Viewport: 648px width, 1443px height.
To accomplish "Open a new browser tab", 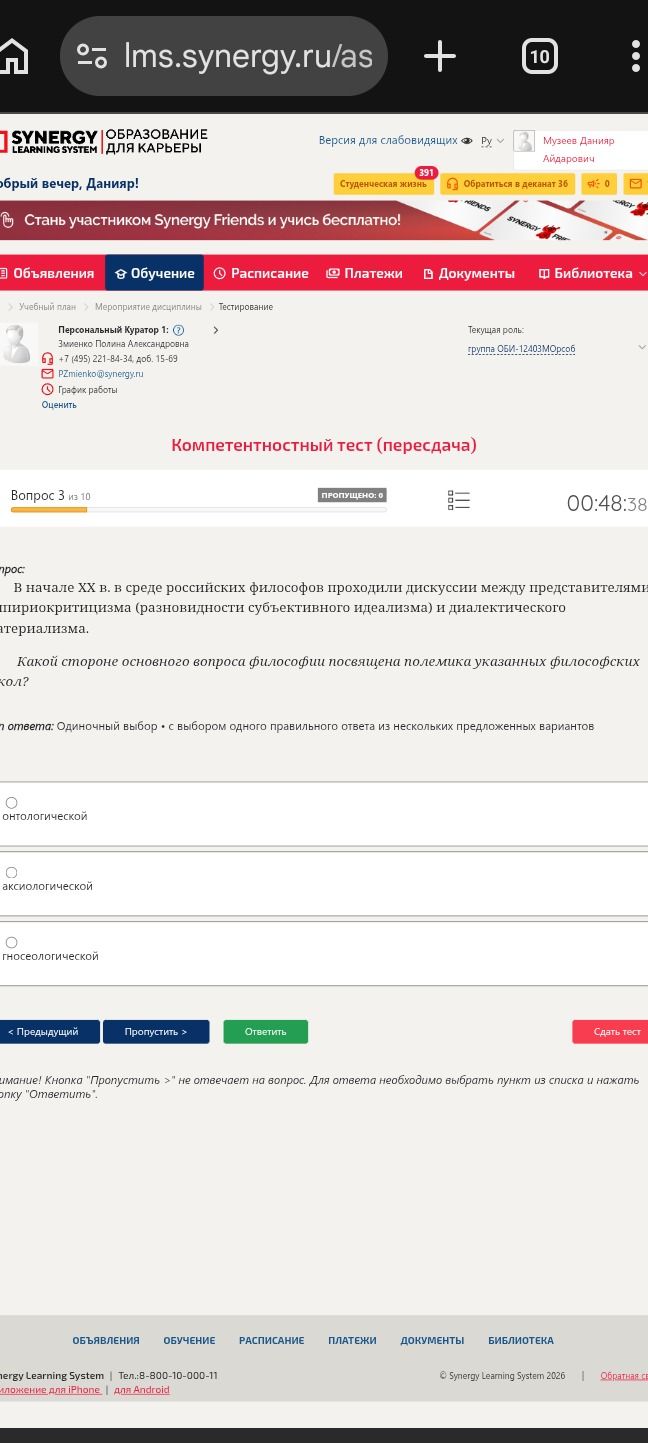I will pos(440,56).
